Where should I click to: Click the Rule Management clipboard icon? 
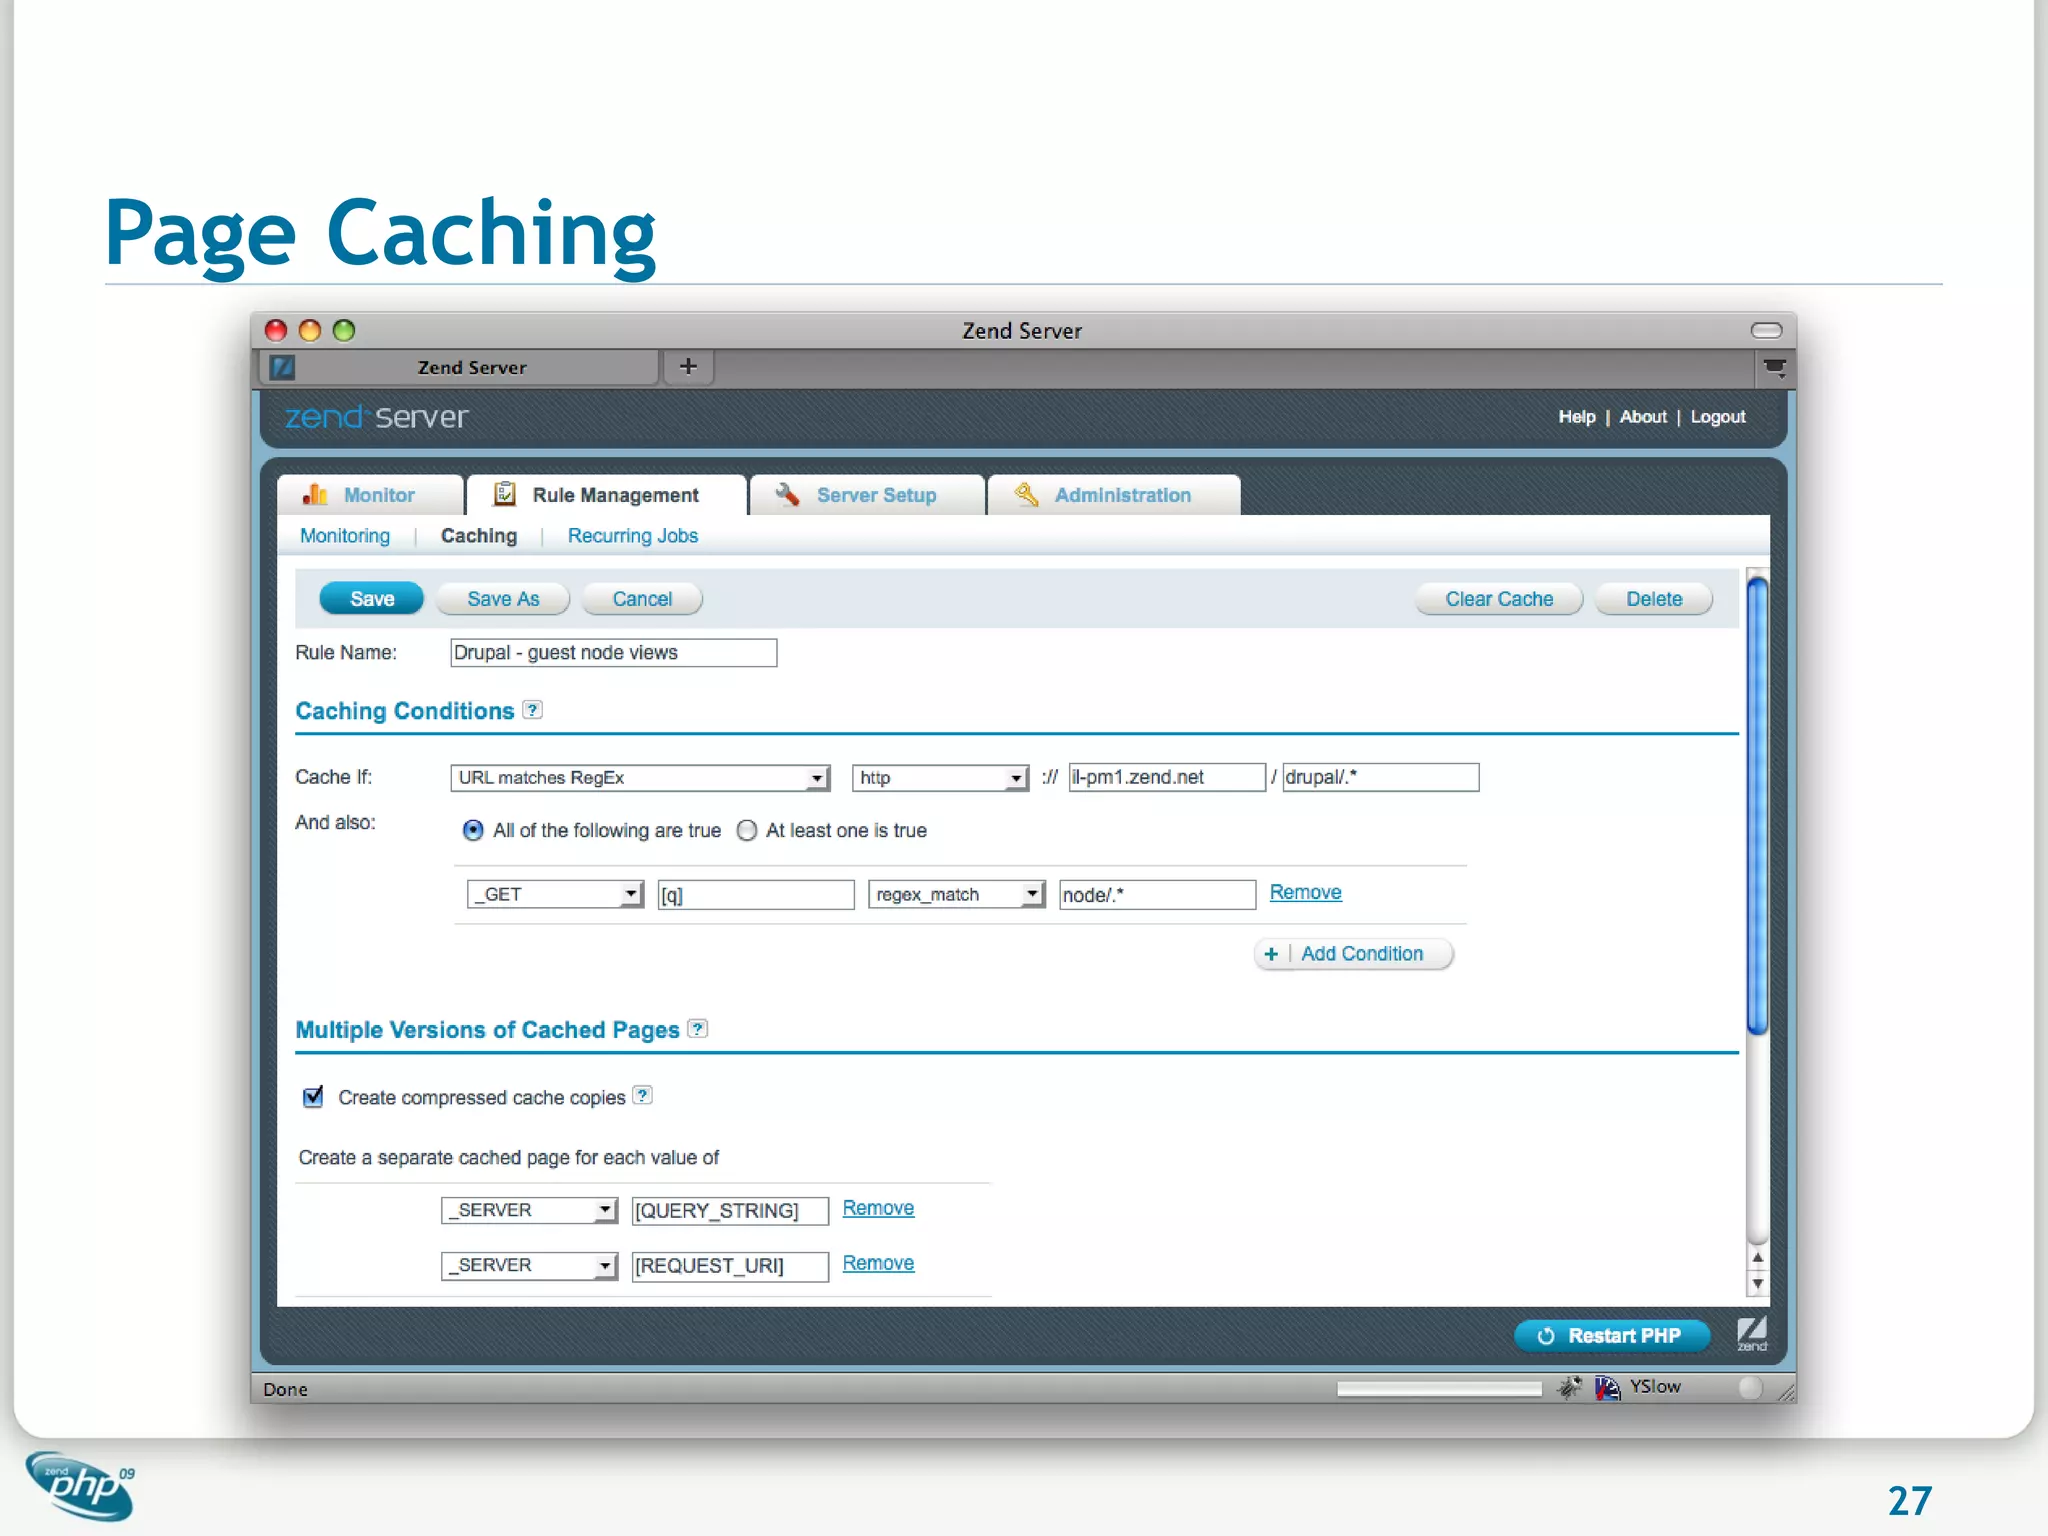tap(505, 494)
